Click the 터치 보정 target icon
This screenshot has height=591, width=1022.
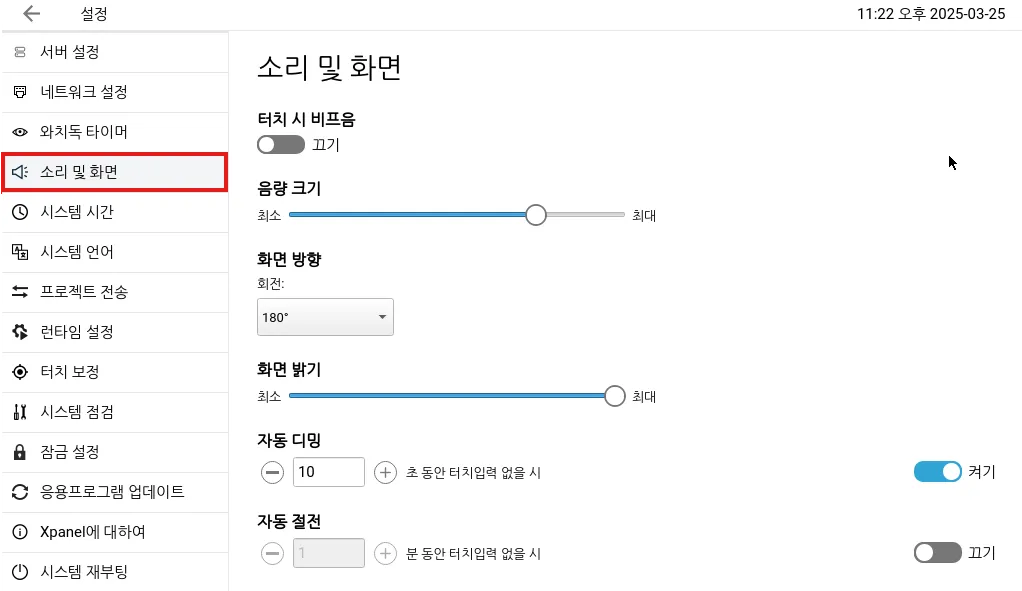(20, 372)
